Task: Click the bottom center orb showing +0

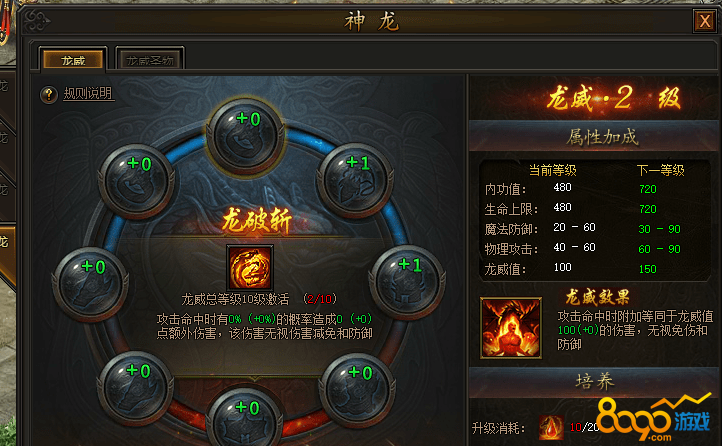Action: tap(244, 419)
